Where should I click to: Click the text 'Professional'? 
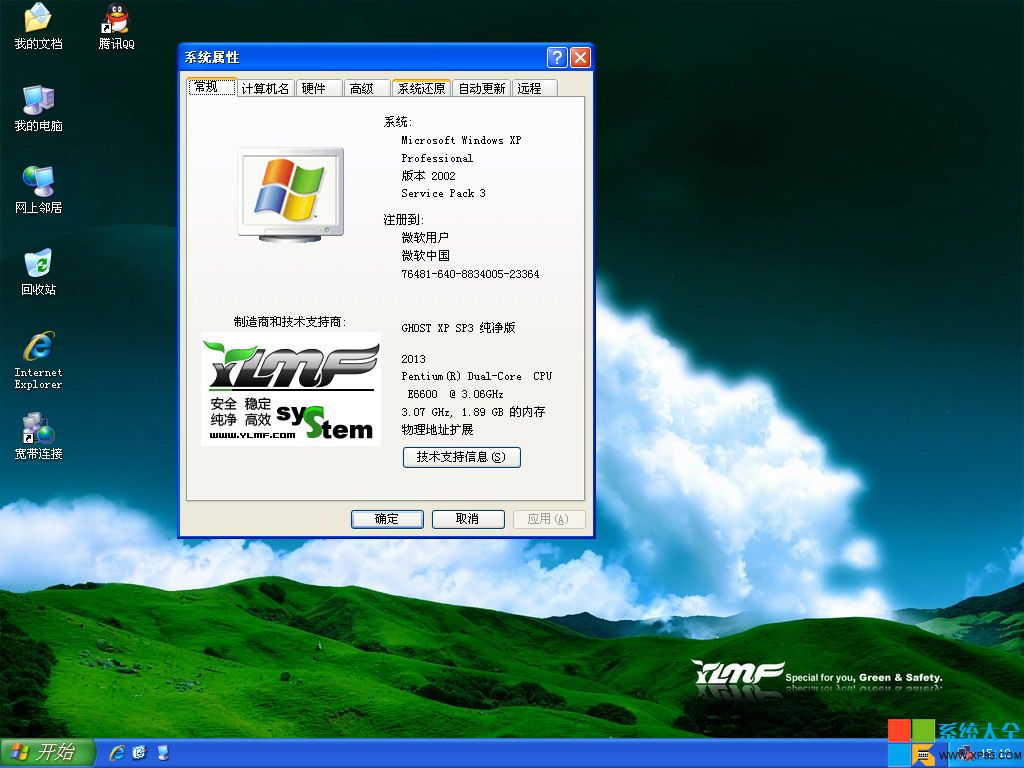pyautogui.click(x=437, y=158)
